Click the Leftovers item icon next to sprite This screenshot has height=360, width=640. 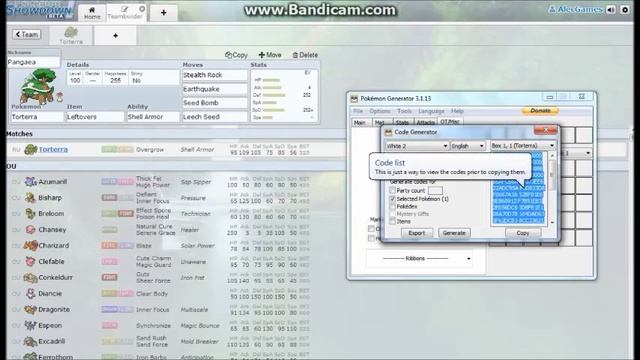coord(60,97)
